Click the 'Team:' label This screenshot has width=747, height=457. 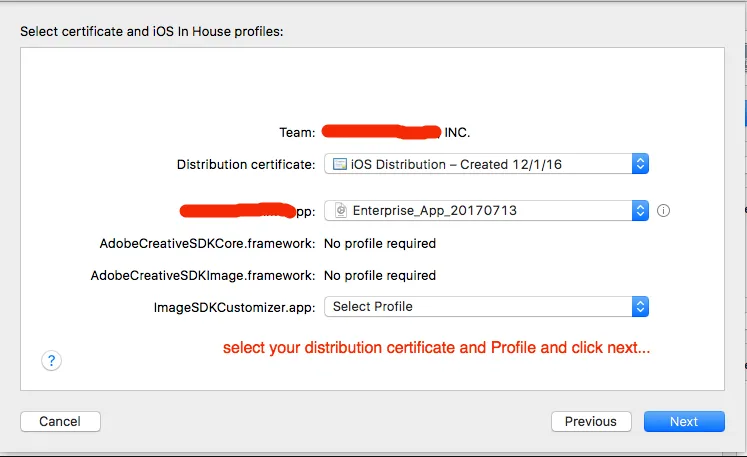coord(297,132)
